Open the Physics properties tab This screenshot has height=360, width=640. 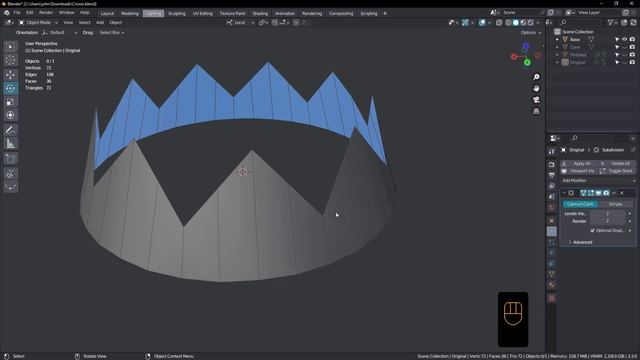coord(552,253)
